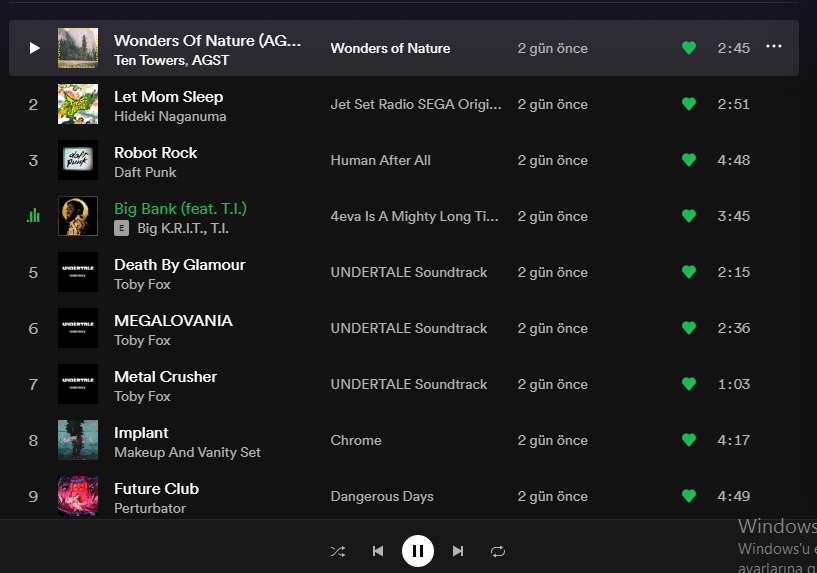Unlike the Let Mom Sleep track

click(x=689, y=104)
